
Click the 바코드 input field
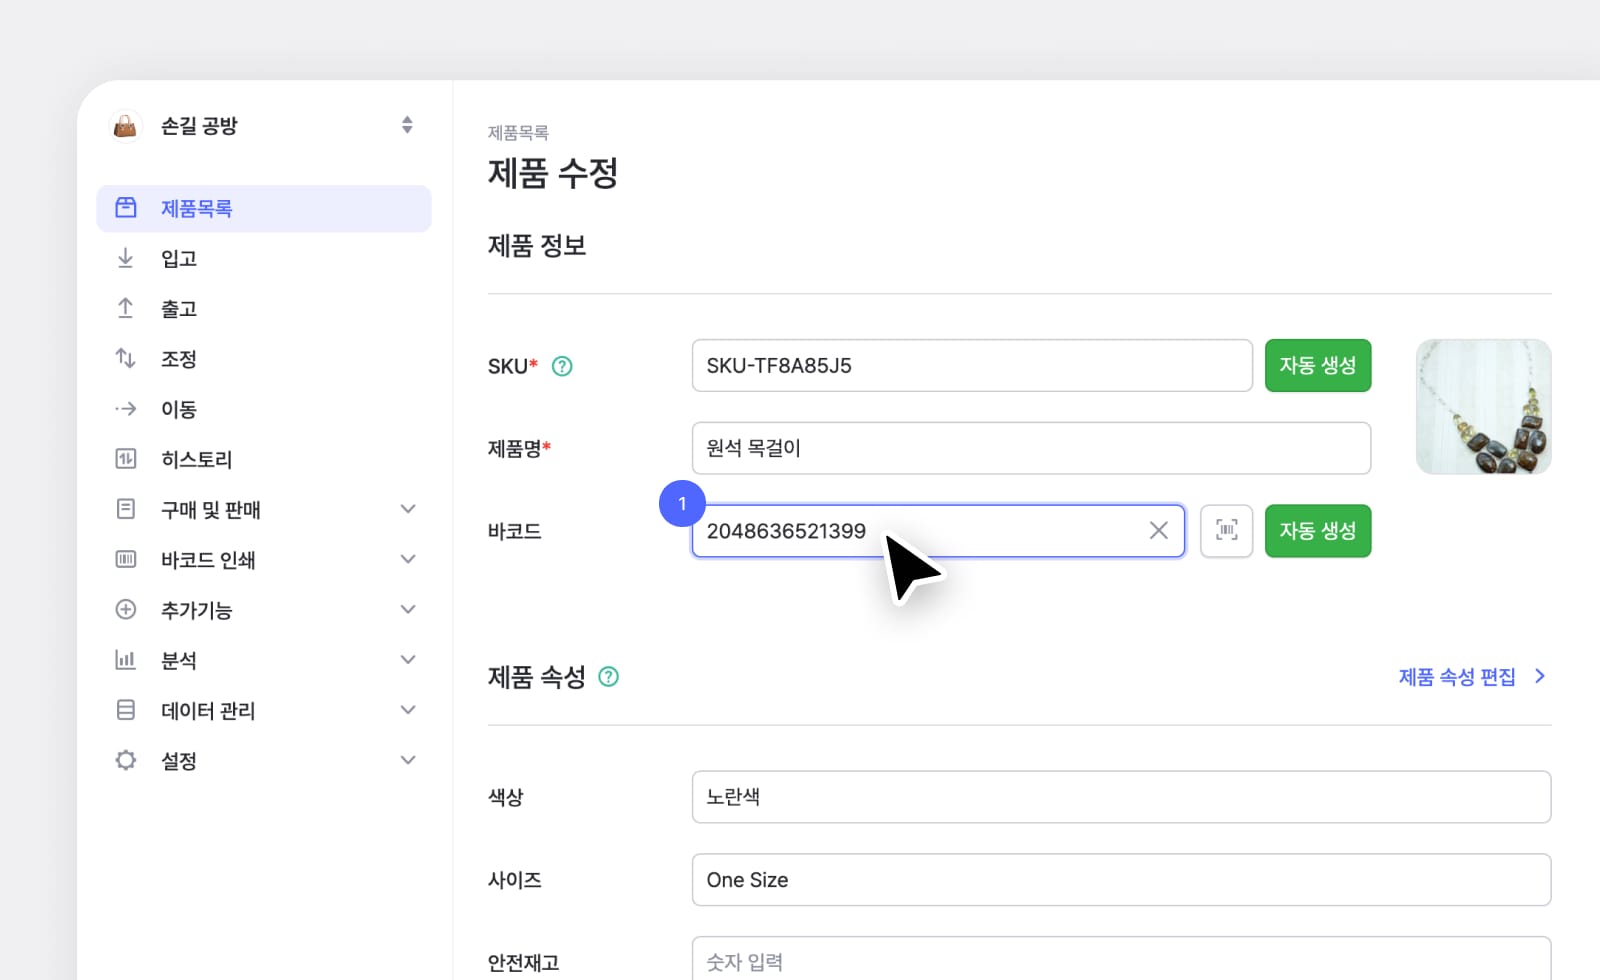coord(938,531)
